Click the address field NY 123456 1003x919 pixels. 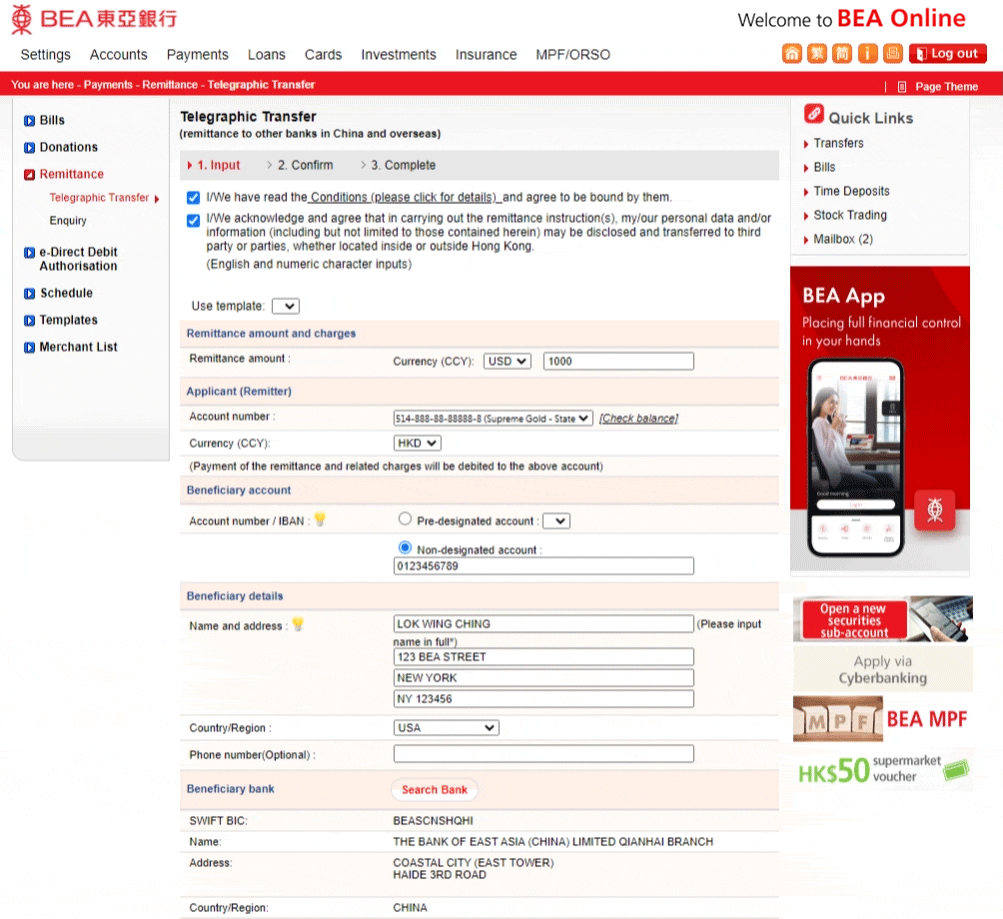(544, 699)
